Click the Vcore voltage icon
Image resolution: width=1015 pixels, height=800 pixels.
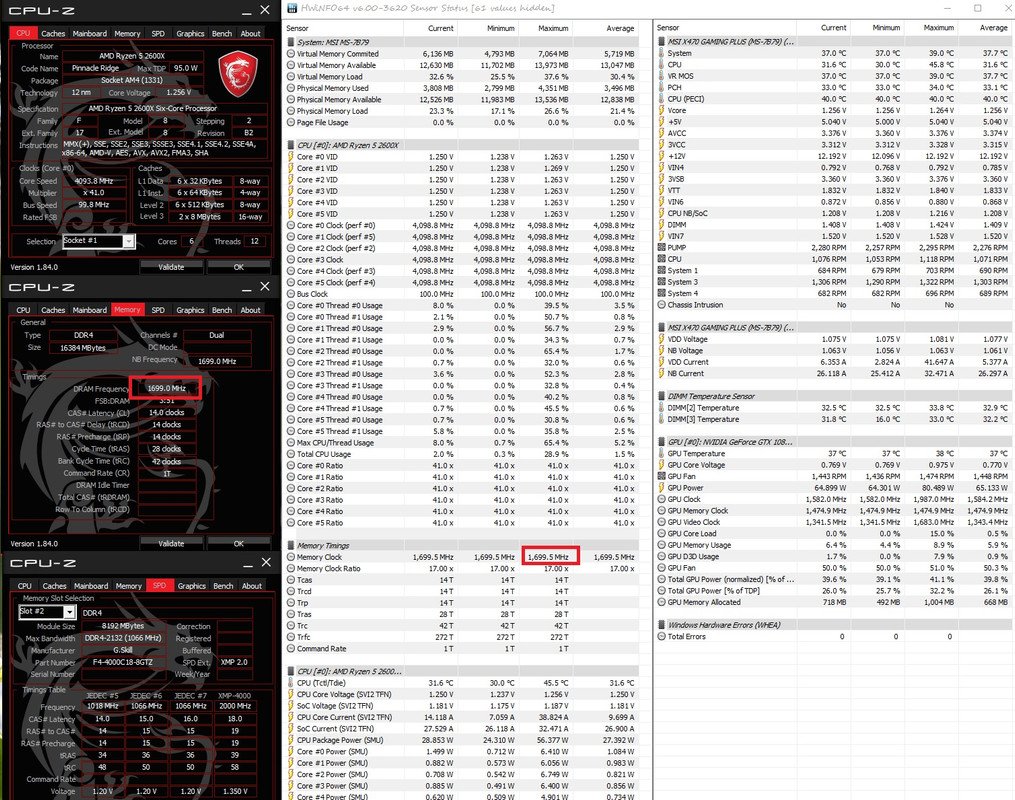pyautogui.click(x=662, y=110)
